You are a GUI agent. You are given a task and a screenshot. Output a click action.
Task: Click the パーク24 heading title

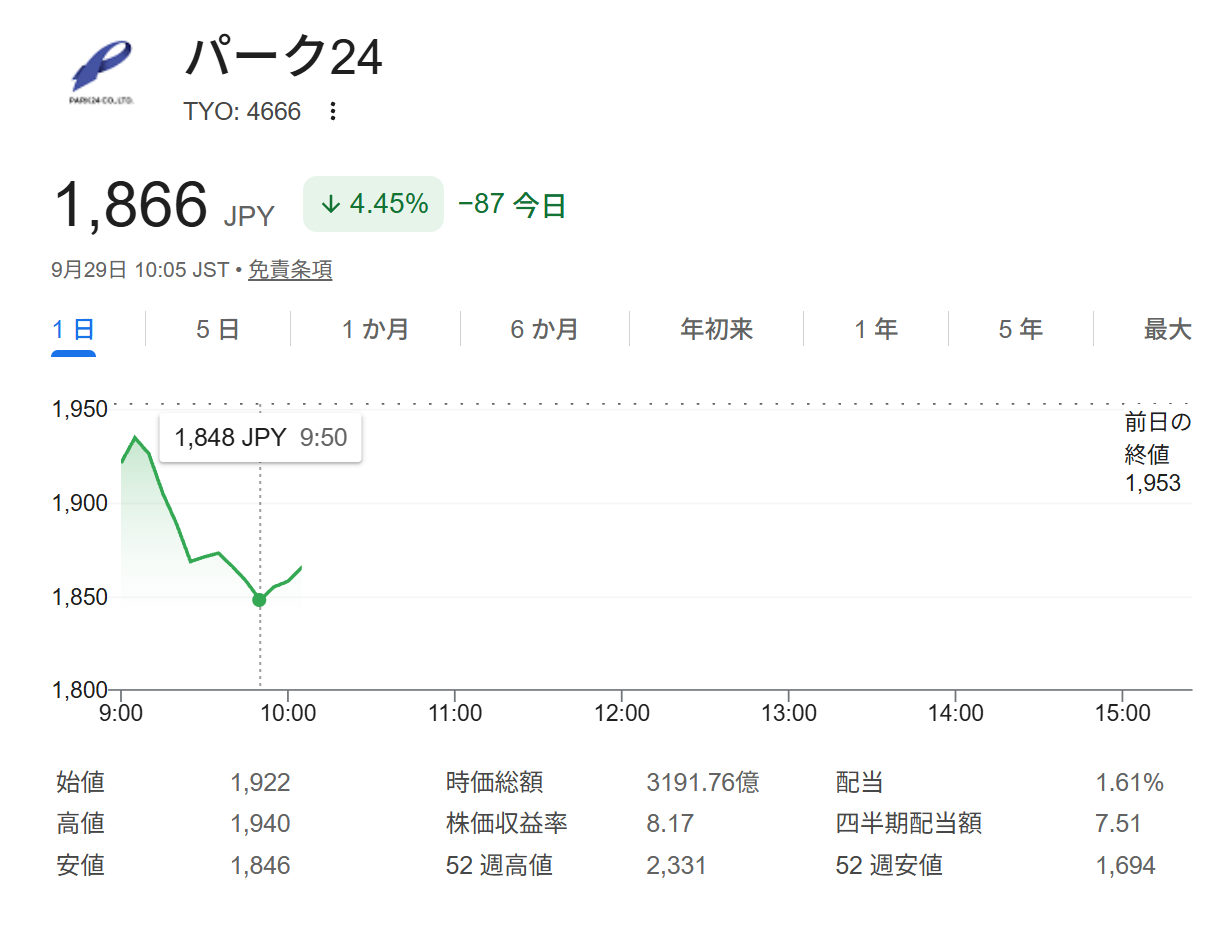pos(283,57)
